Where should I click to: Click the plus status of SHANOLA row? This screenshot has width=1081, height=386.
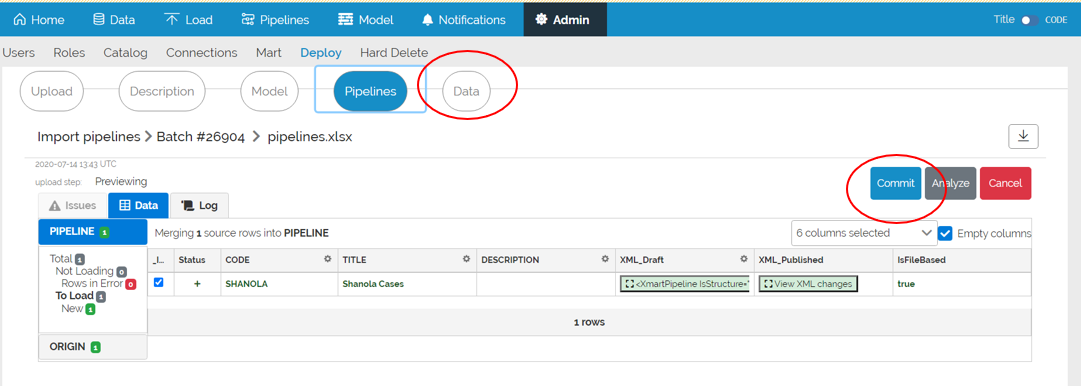pos(197,283)
